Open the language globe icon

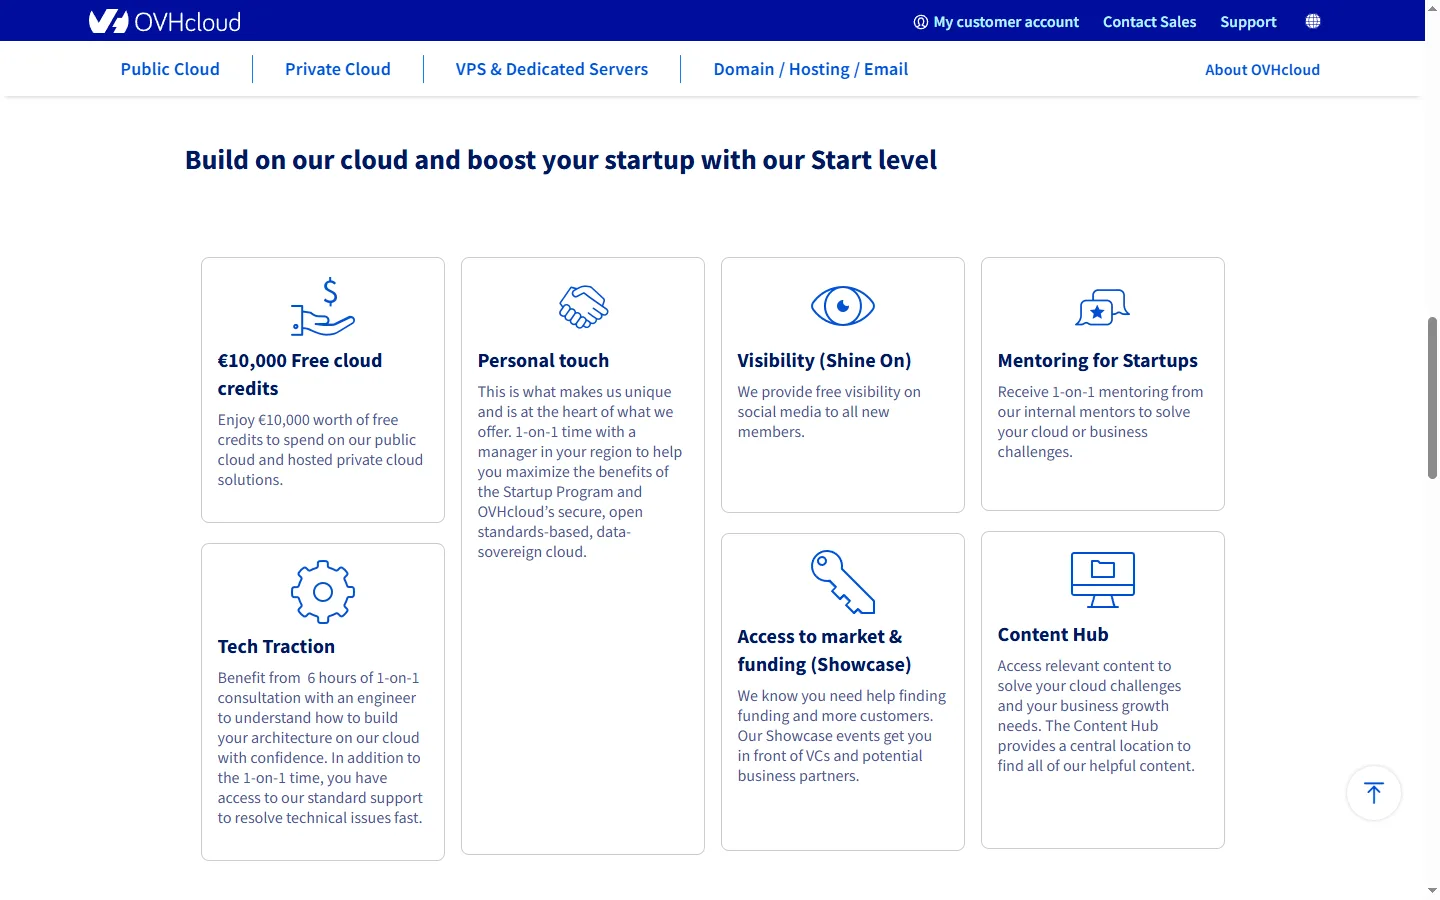pyautogui.click(x=1313, y=21)
